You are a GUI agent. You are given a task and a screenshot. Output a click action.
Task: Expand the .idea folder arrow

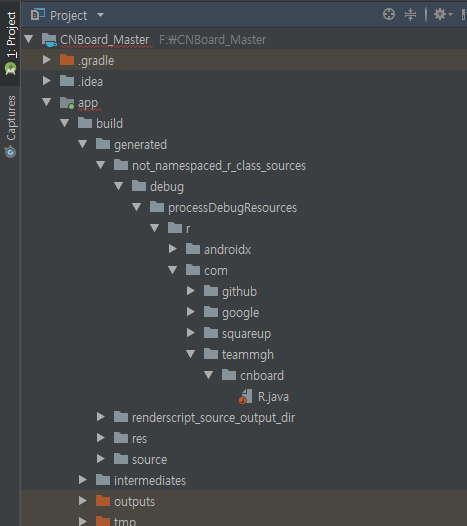(x=47, y=81)
